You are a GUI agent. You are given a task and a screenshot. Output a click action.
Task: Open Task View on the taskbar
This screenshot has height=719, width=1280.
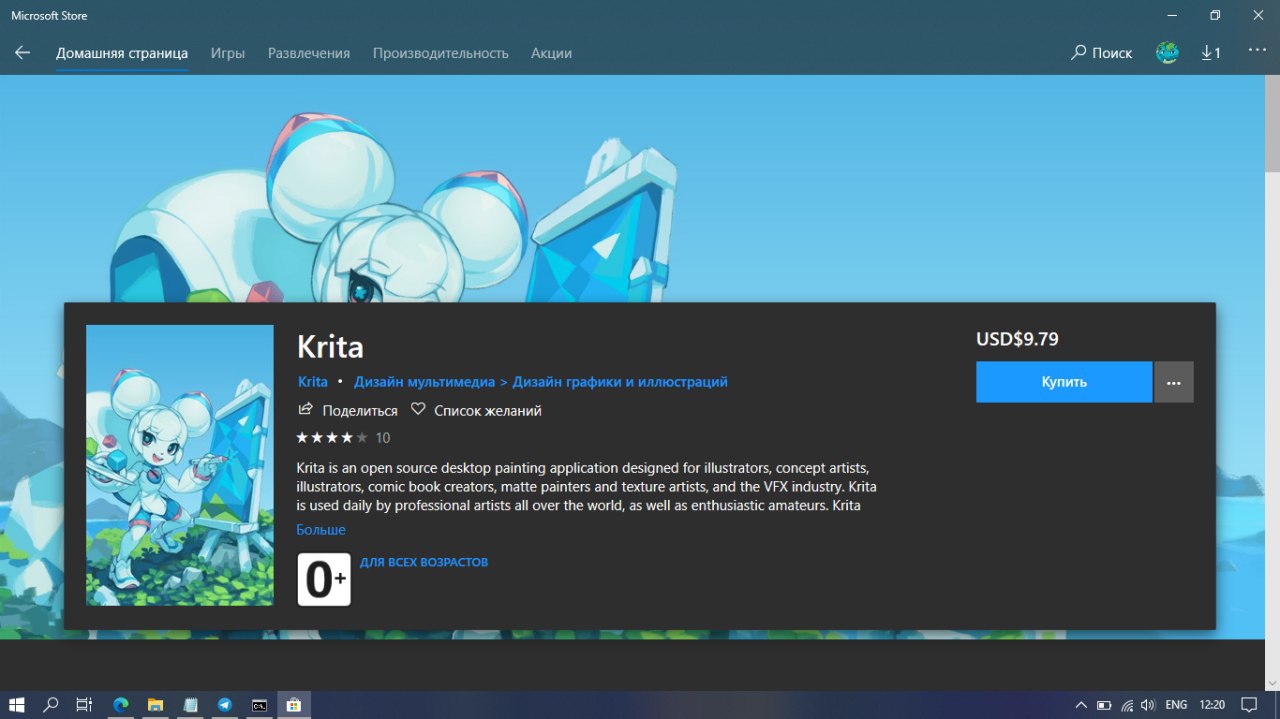(85, 705)
